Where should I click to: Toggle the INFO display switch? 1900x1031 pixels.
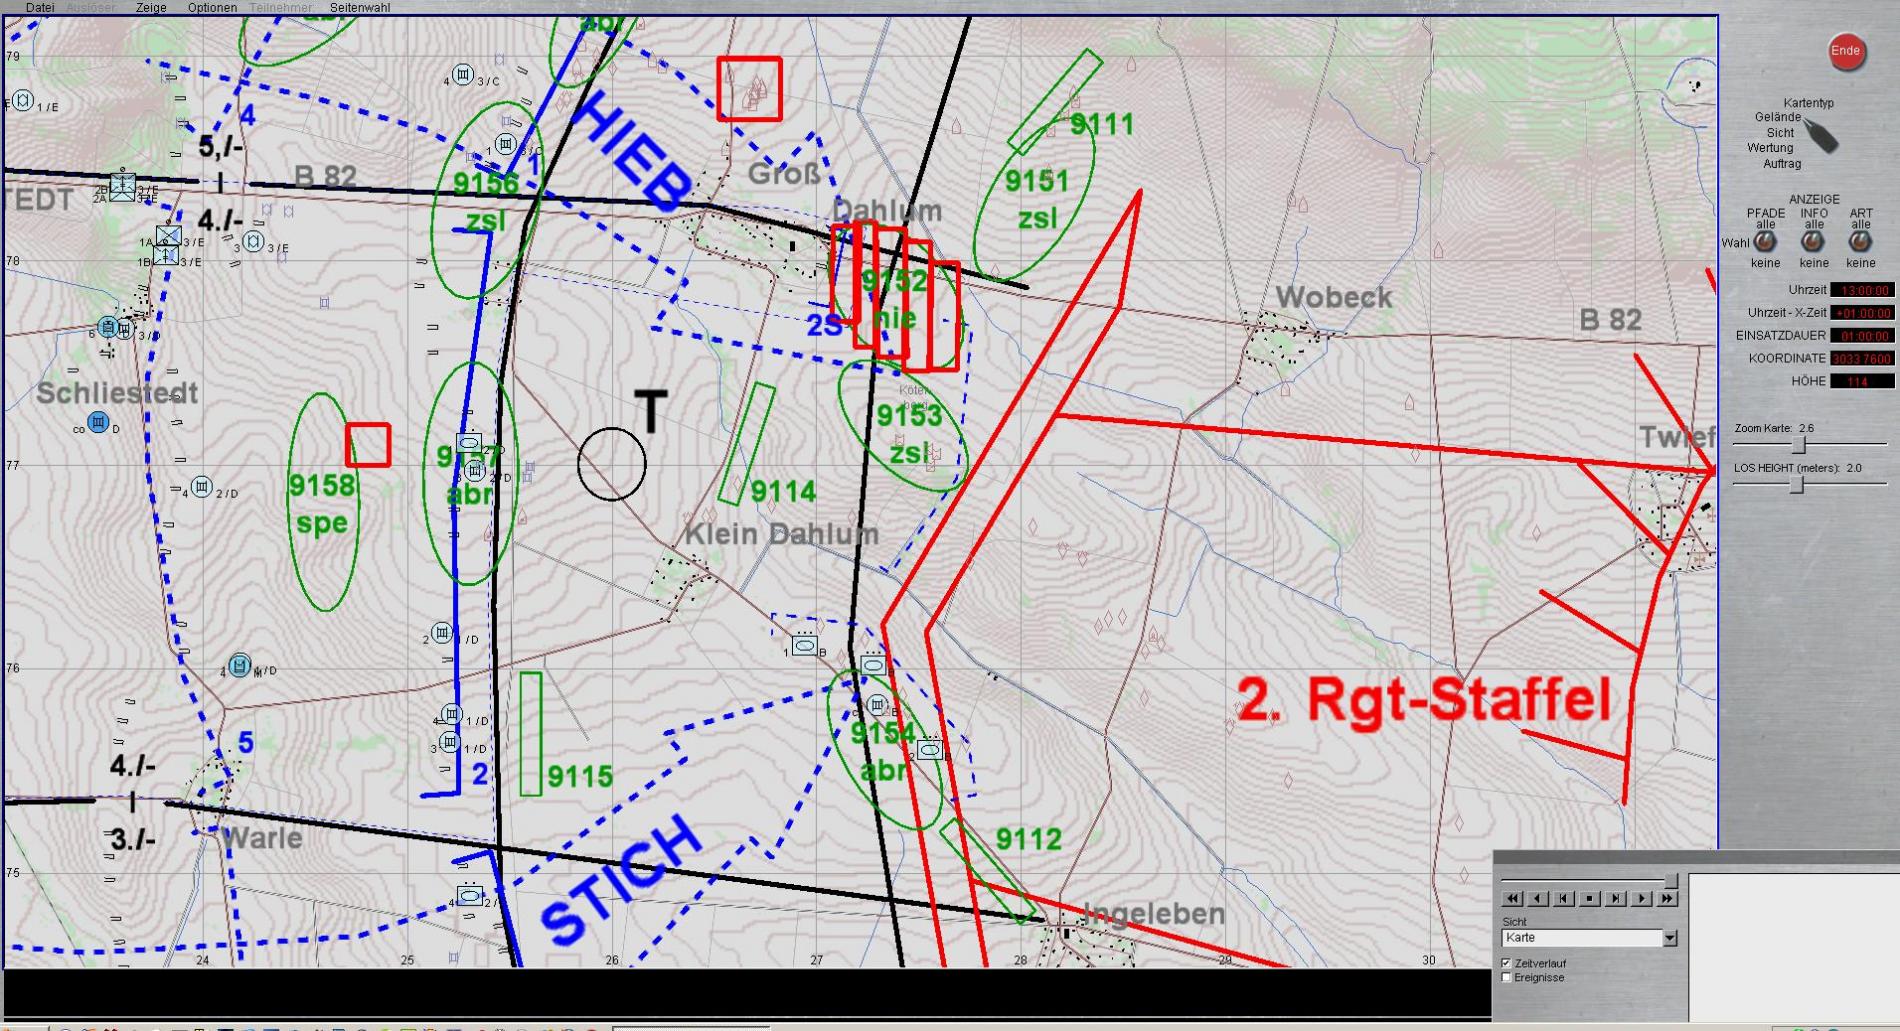(x=1813, y=242)
